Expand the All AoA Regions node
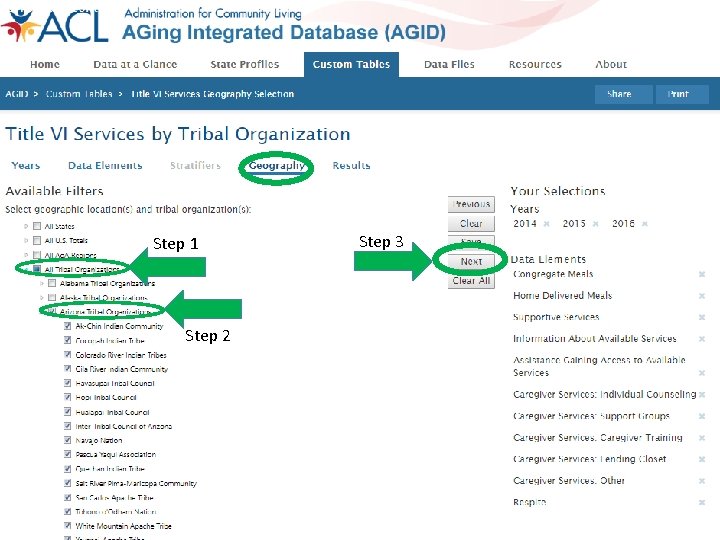Viewport: 720px width, 540px height. [x=26, y=255]
